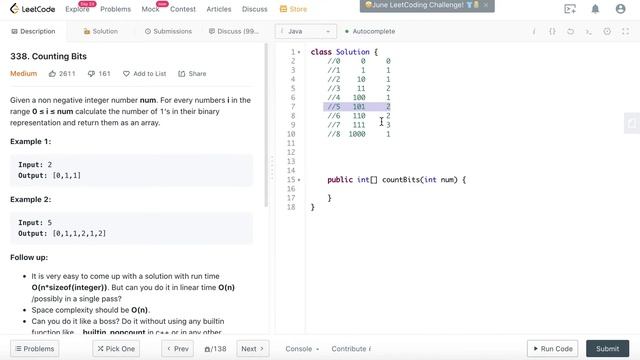Click the Share icon
The height and width of the screenshot is (360, 640).
182,73
